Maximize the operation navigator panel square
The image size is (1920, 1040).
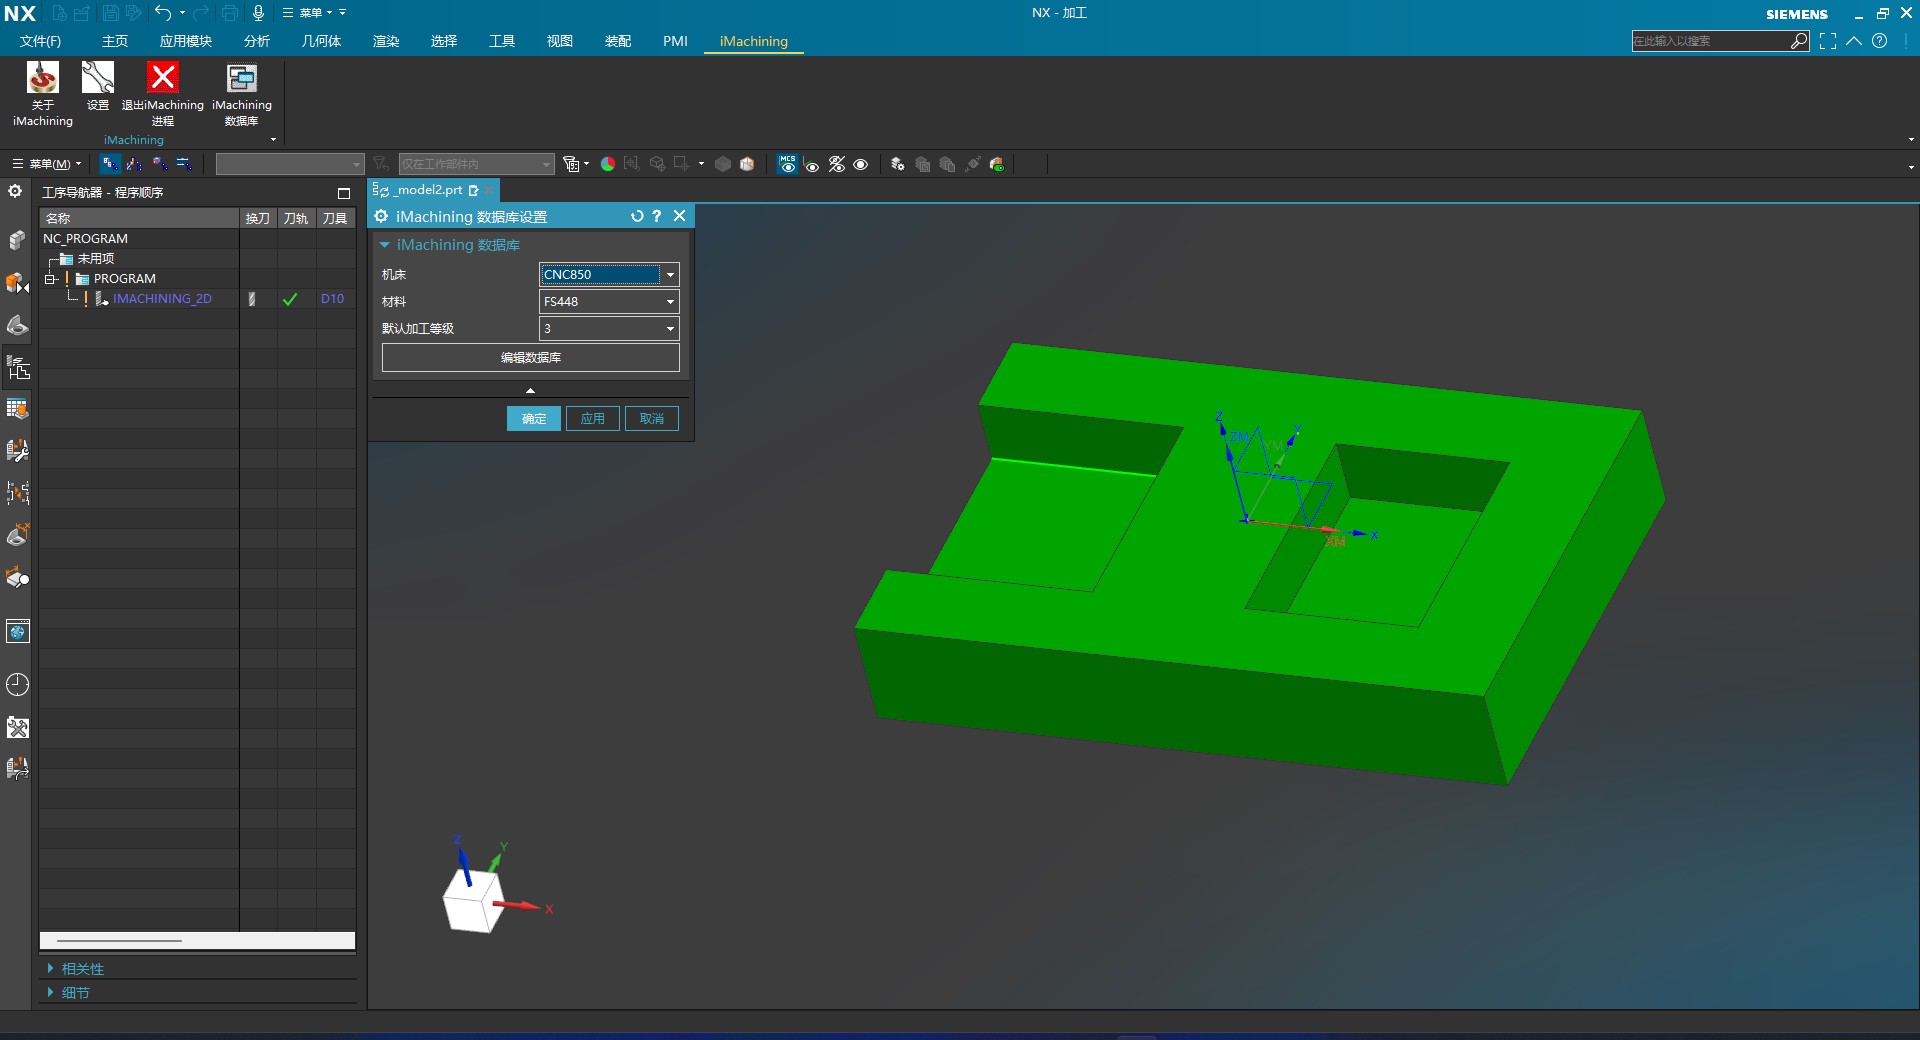click(344, 193)
